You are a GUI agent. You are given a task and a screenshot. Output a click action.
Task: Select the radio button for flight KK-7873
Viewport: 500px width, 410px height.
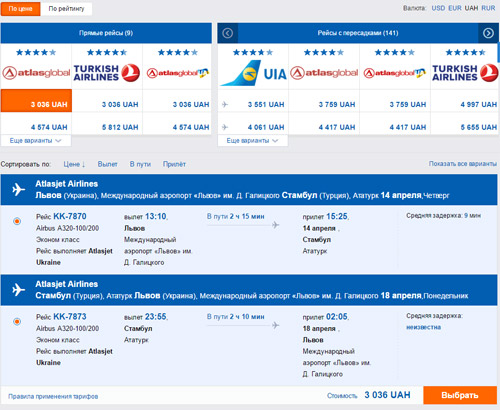[x=17, y=321]
